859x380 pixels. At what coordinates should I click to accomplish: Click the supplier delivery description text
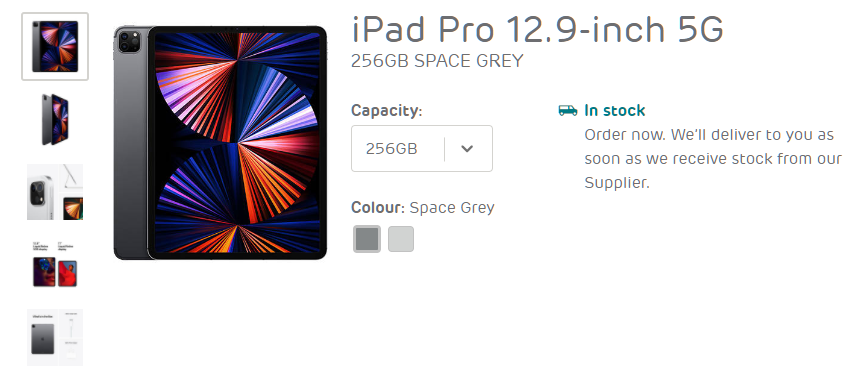(x=713, y=159)
